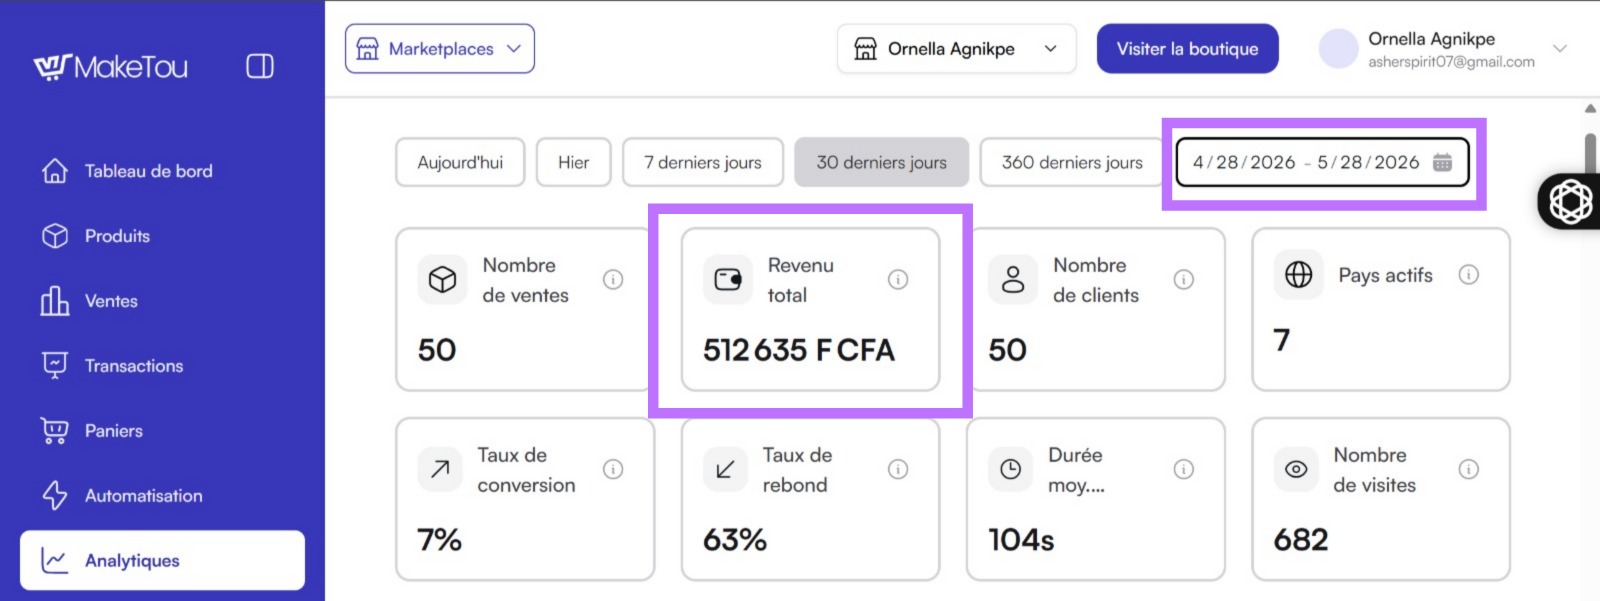The image size is (1600, 601).
Task: Click the 682 visits value
Action: pos(1301,540)
